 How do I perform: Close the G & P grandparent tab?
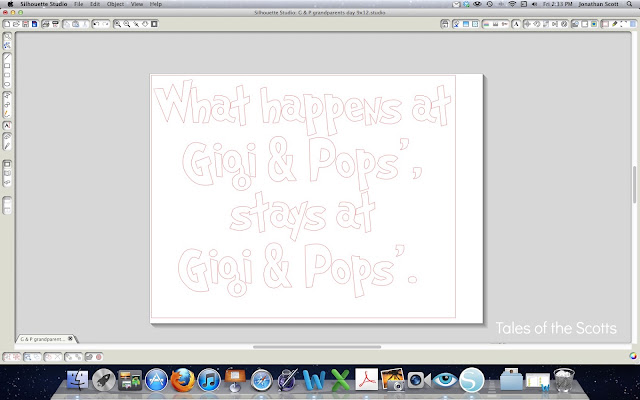coord(70,338)
